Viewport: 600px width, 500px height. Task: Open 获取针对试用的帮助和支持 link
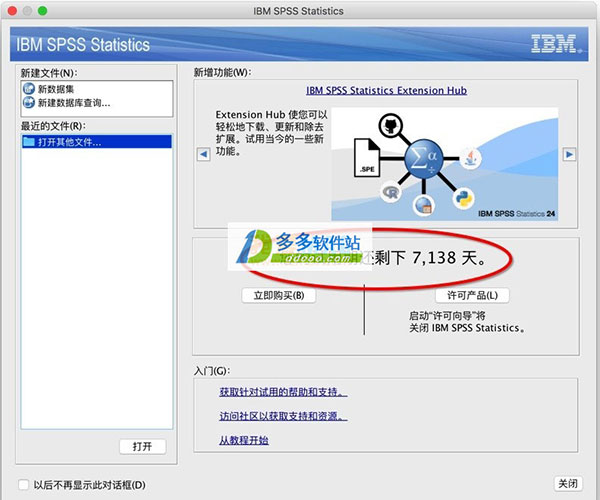pos(284,392)
